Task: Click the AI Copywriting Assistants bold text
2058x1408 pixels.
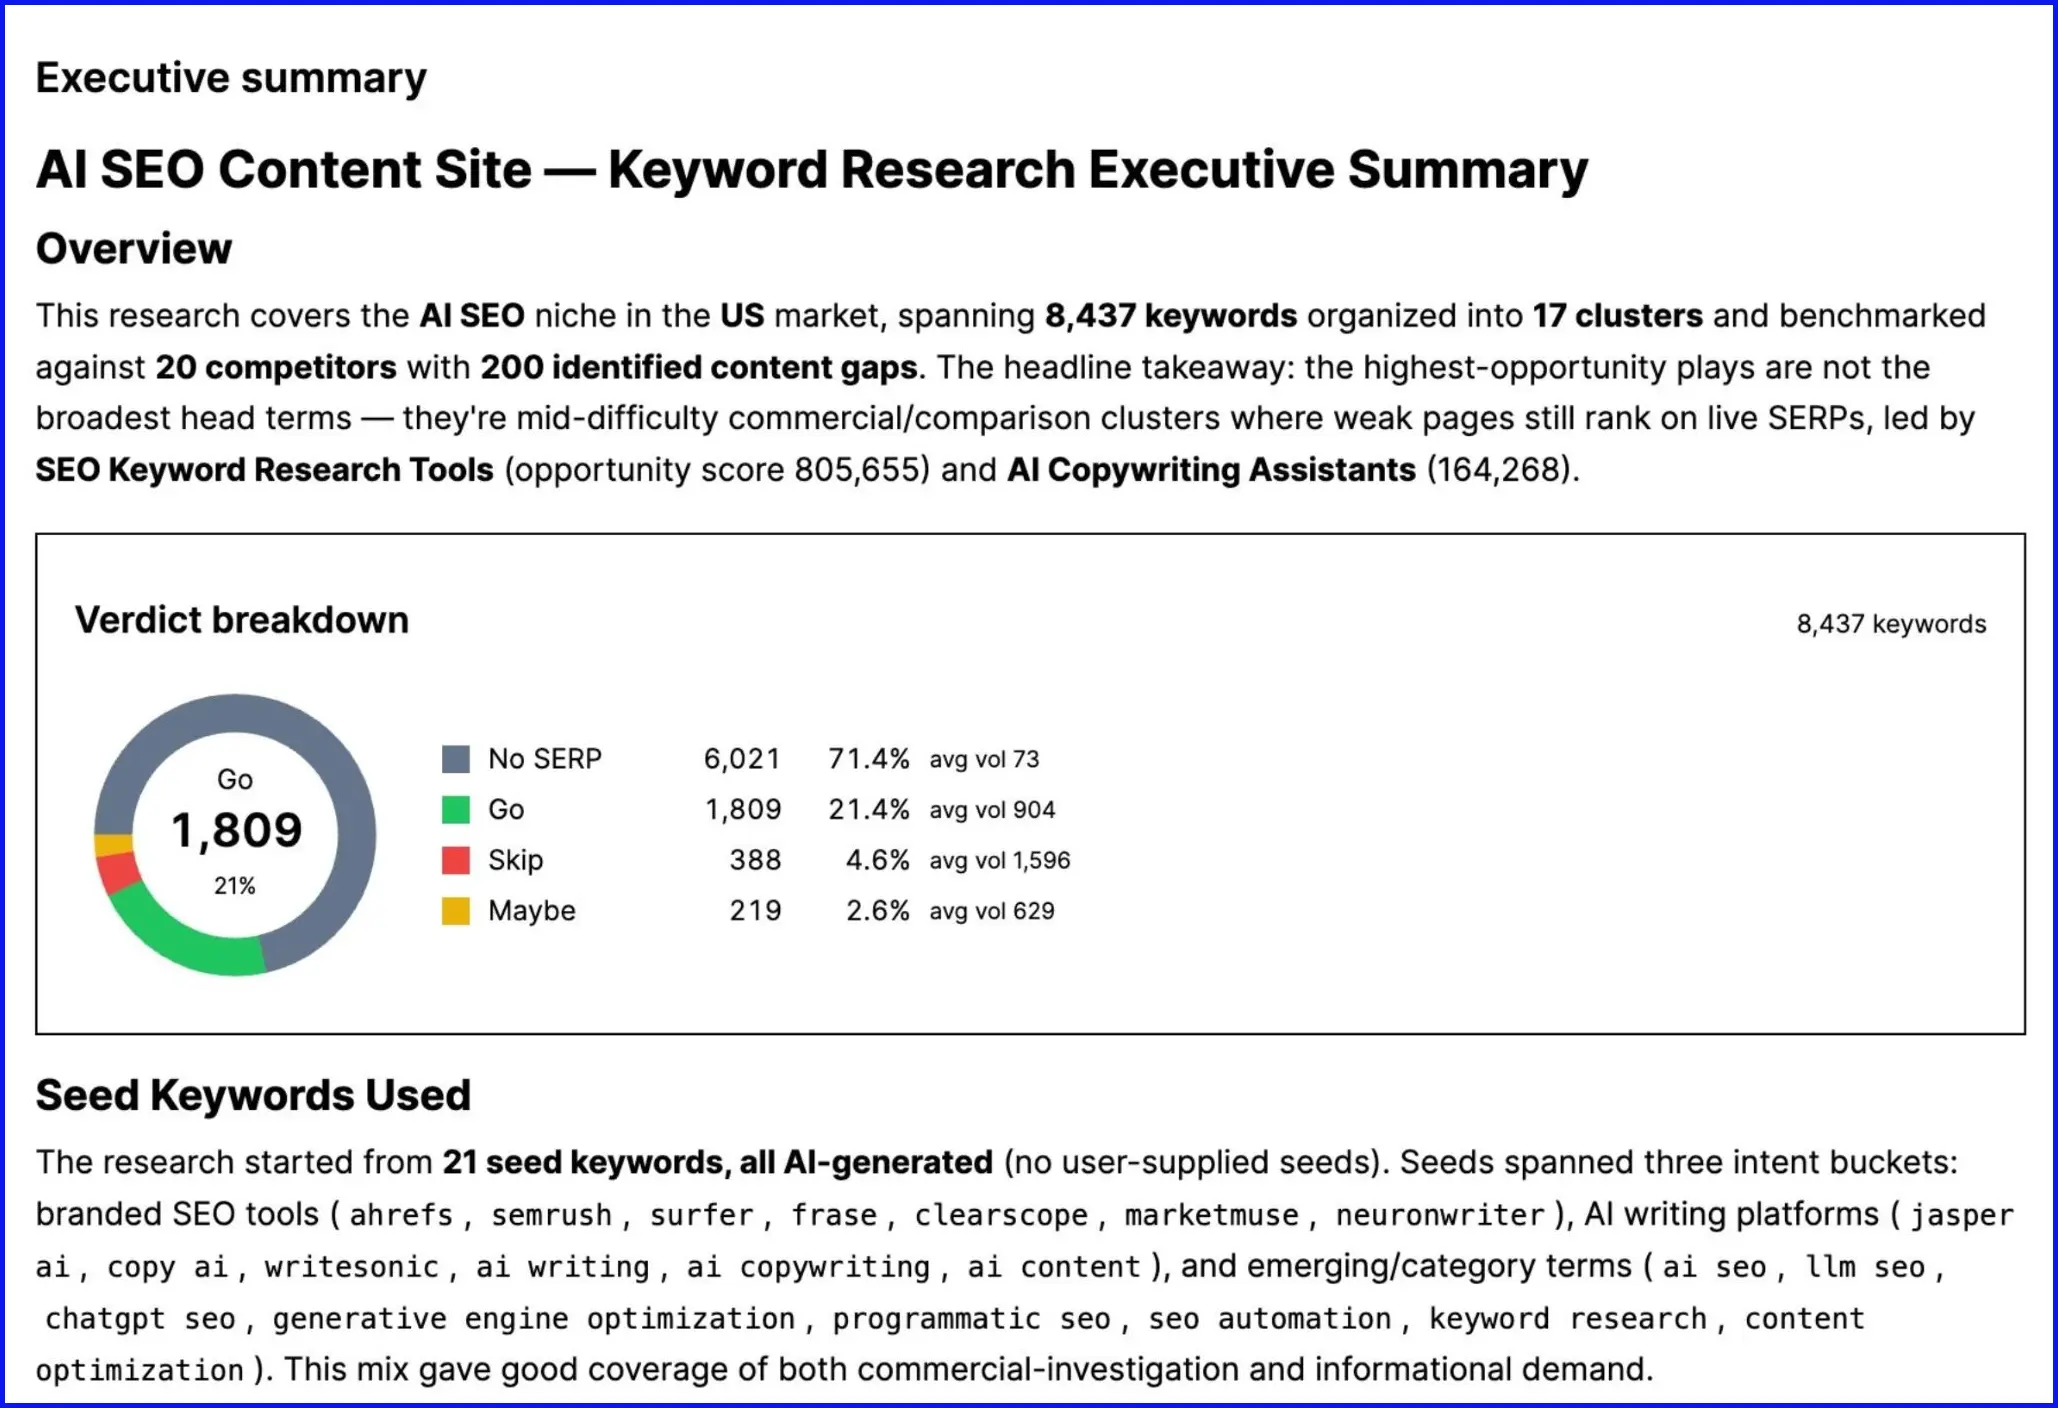Action: click(x=1211, y=469)
